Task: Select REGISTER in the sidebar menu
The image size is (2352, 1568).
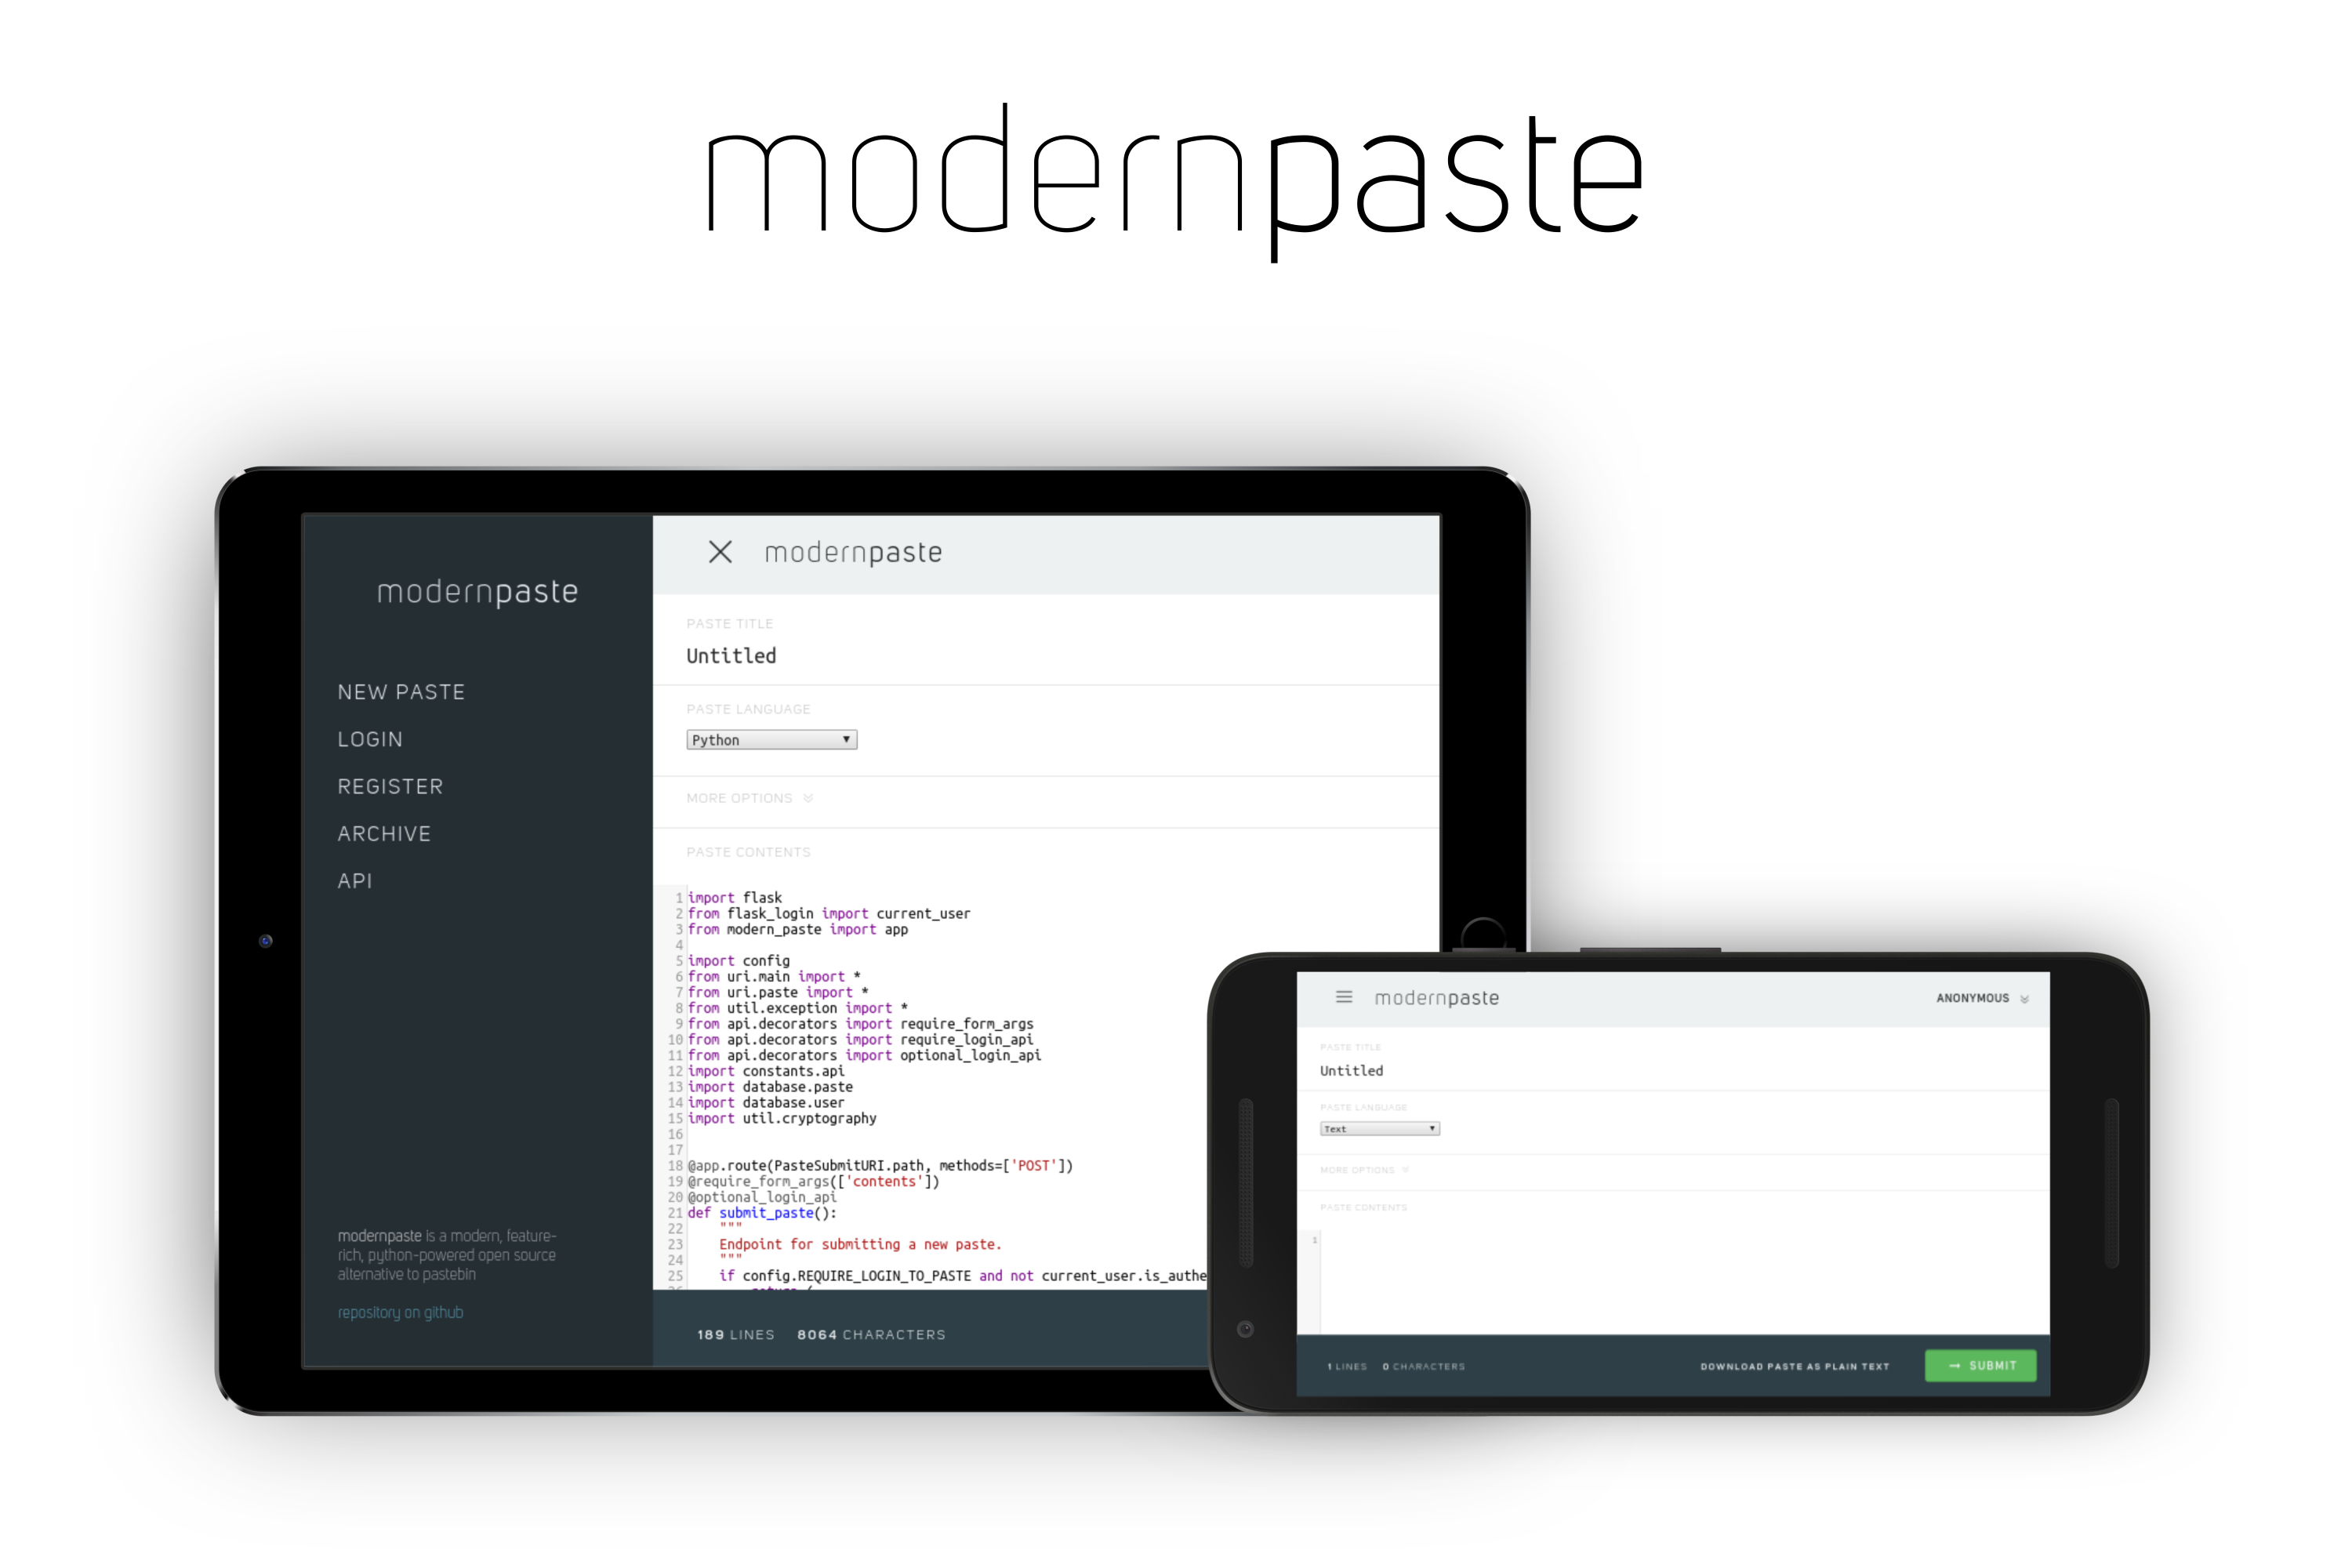Action: point(390,786)
